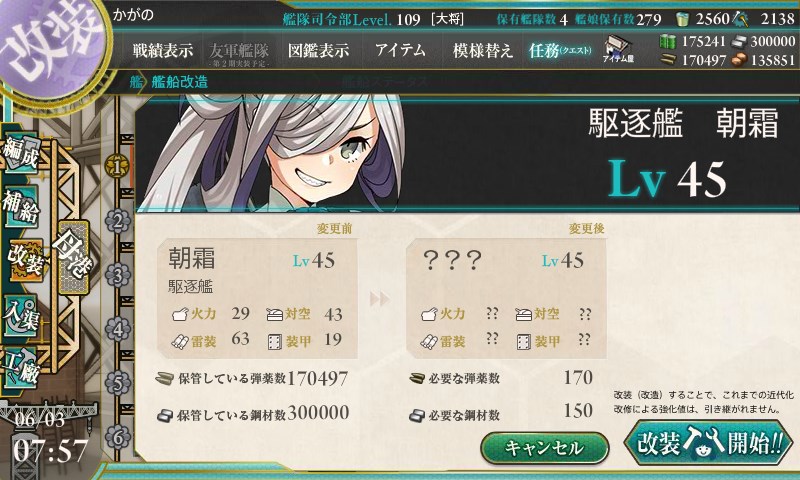Start remodel with 改装開始 button
This screenshot has width=800, height=480.
tap(709, 443)
